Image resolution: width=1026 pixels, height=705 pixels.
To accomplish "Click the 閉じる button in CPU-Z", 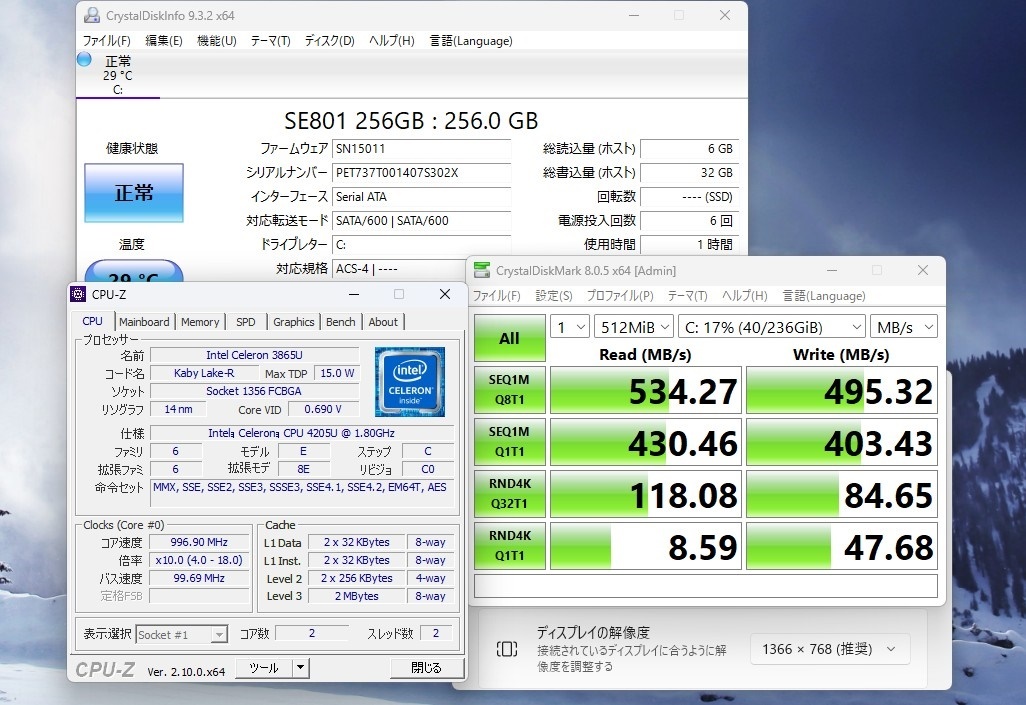I will (427, 668).
